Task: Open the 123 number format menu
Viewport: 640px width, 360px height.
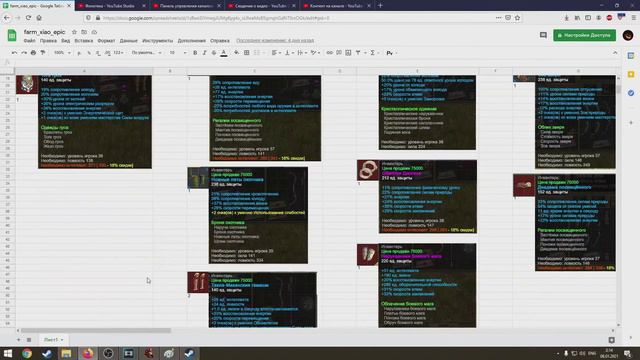Action: coord(118,53)
